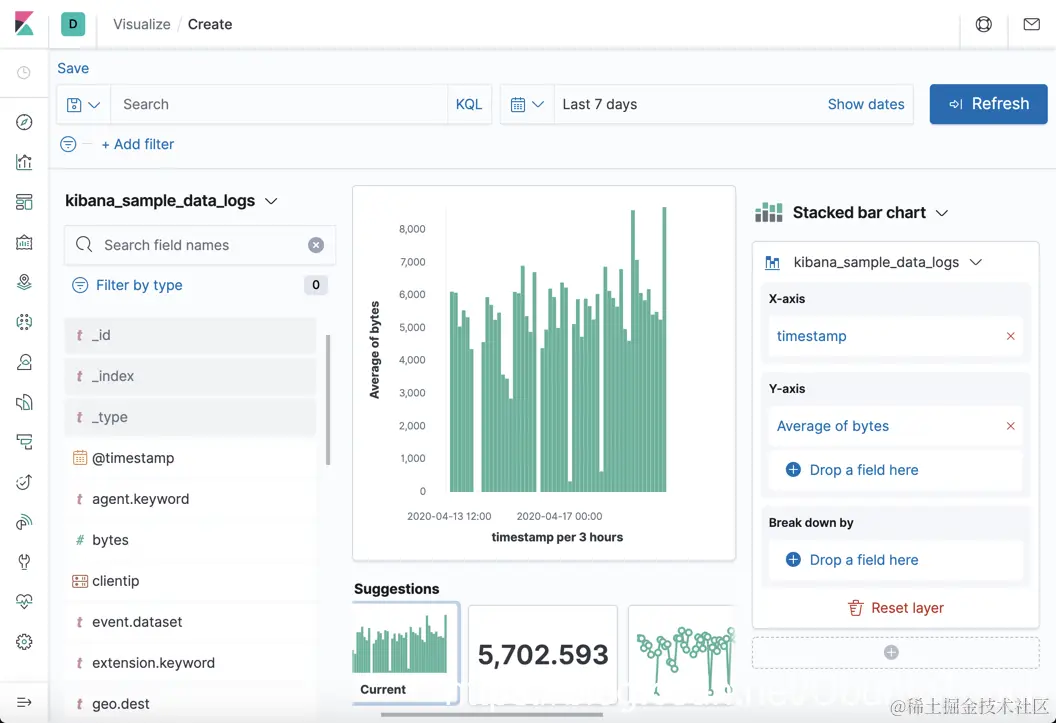Open the kibana_sample_data_logs index pattern dropdown

click(x=171, y=201)
